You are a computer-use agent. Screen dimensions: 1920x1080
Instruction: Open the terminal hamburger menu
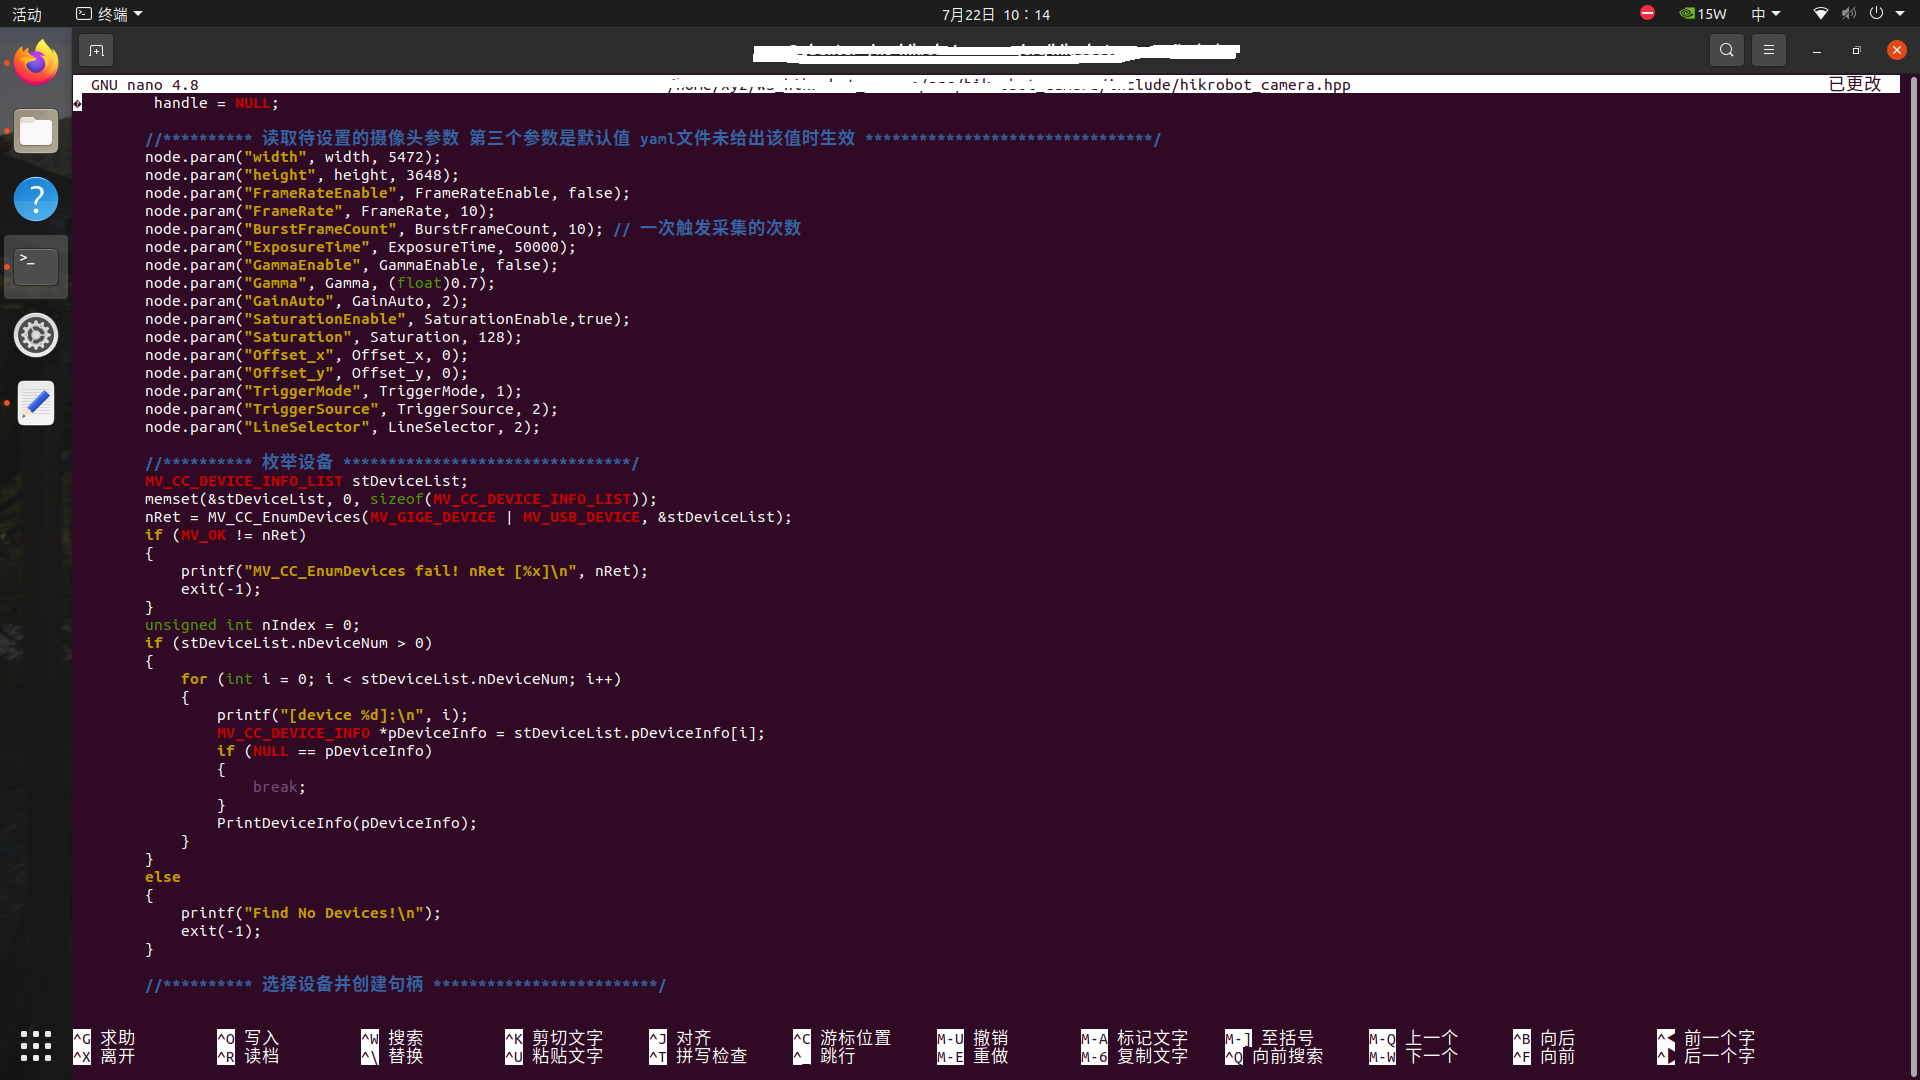(x=1768, y=50)
